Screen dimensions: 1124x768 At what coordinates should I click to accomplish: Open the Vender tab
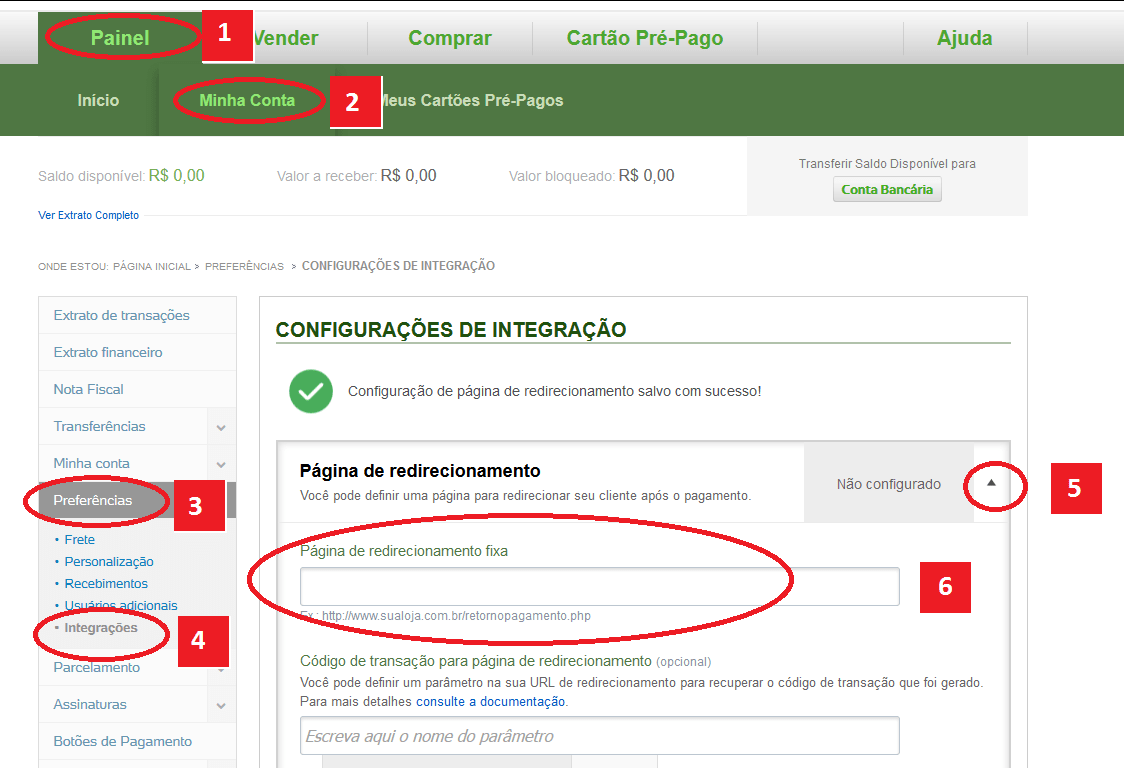(287, 38)
